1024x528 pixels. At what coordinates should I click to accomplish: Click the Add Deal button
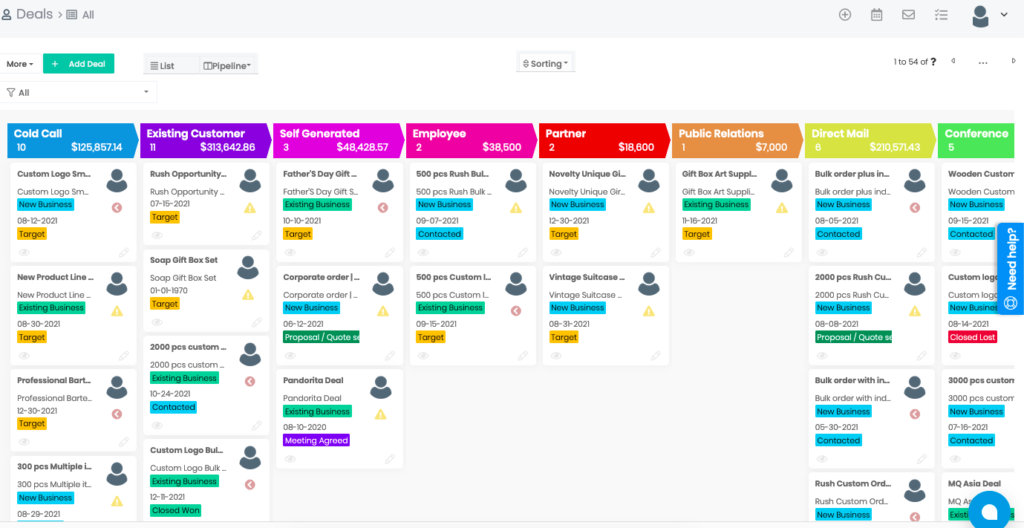[x=78, y=63]
